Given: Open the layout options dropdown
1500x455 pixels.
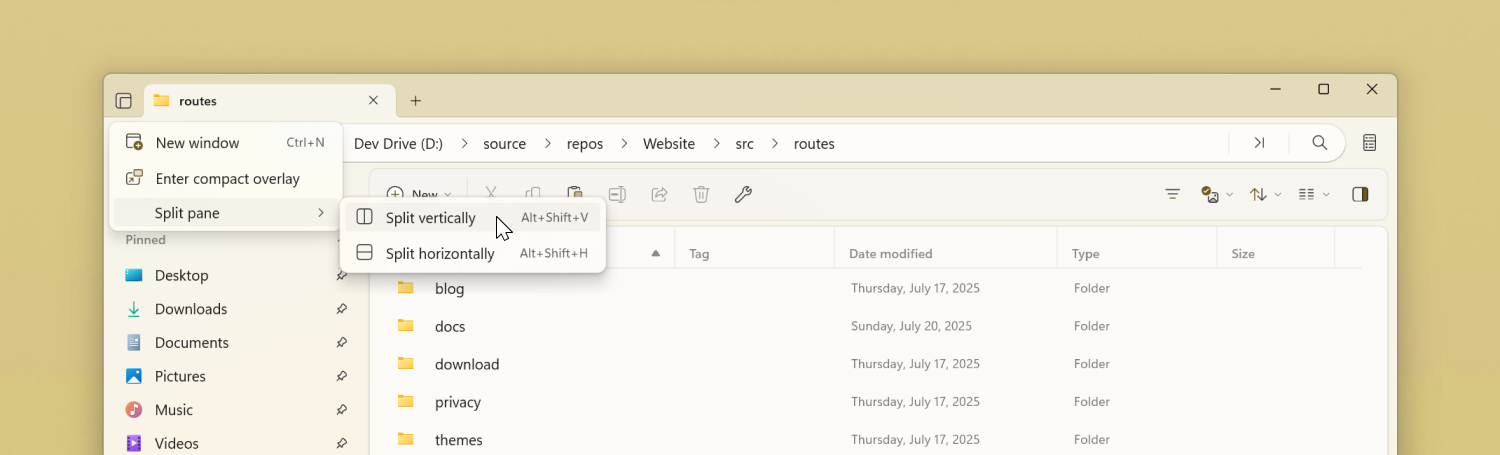Looking at the screenshot, I should 1313,195.
